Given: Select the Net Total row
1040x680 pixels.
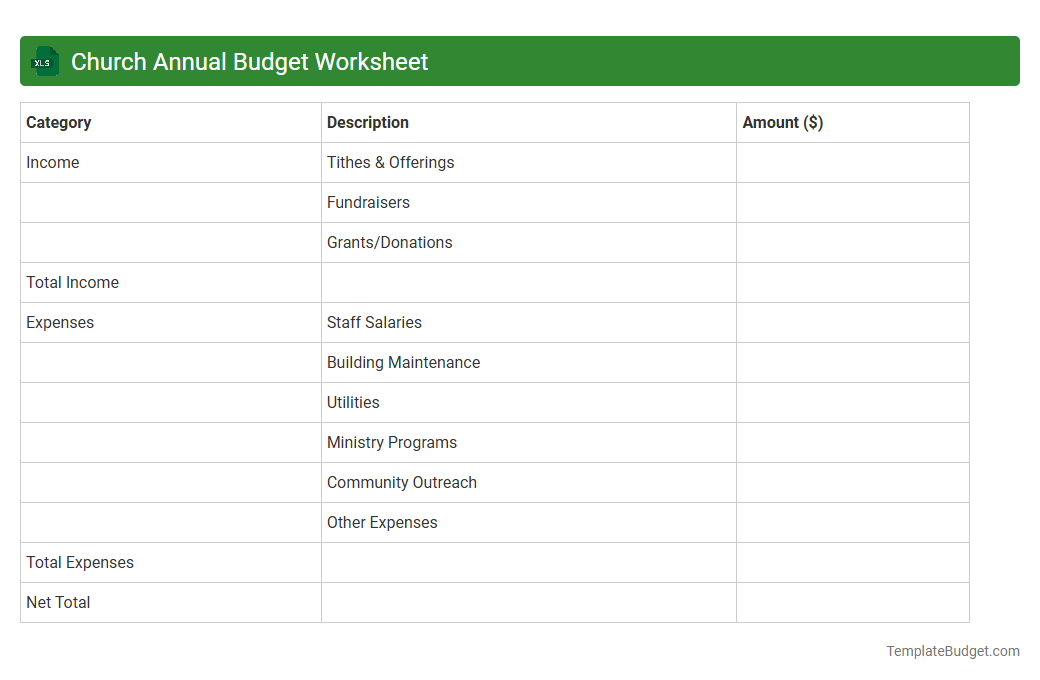Looking at the screenshot, I should [x=57, y=602].
